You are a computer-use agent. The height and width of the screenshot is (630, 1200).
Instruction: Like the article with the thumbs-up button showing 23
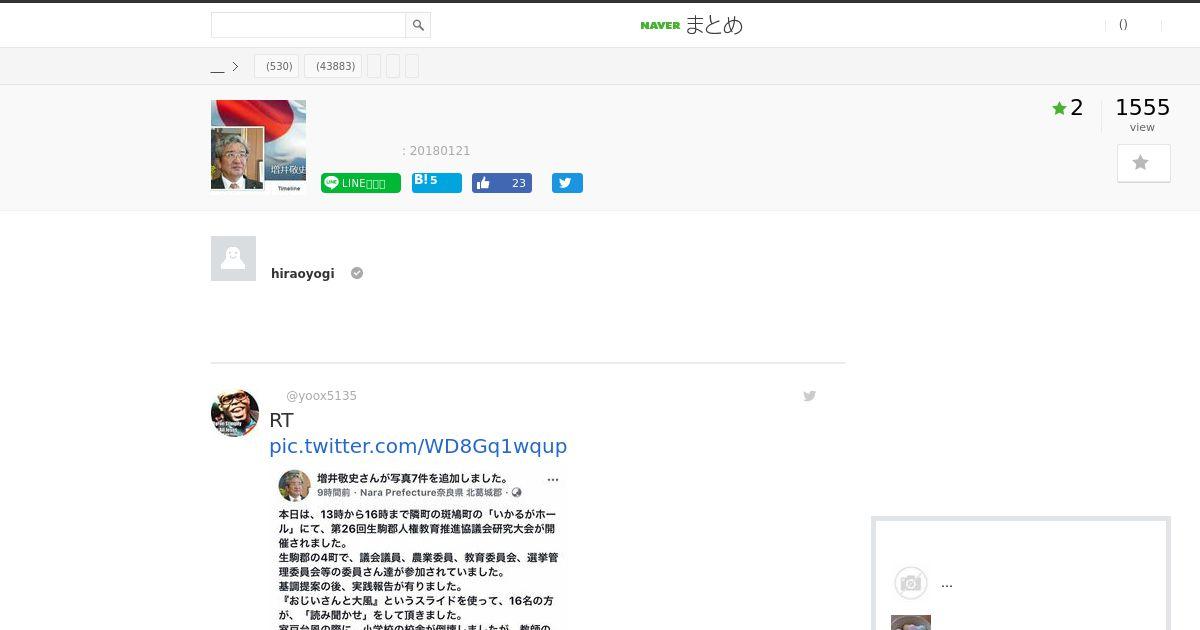[502, 183]
